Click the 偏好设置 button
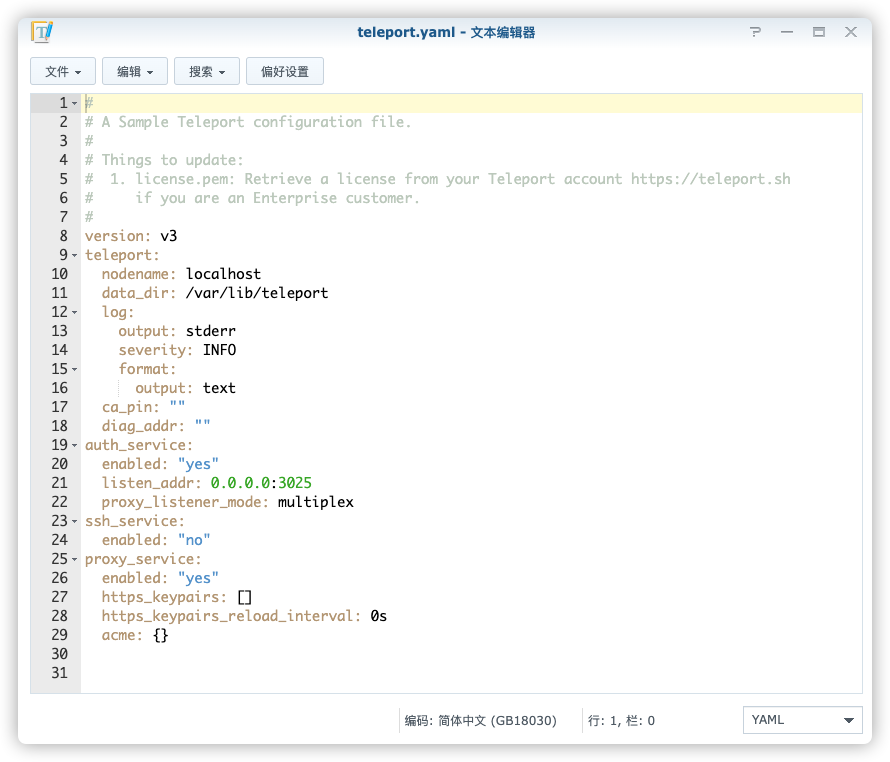890x762 pixels. pos(285,71)
